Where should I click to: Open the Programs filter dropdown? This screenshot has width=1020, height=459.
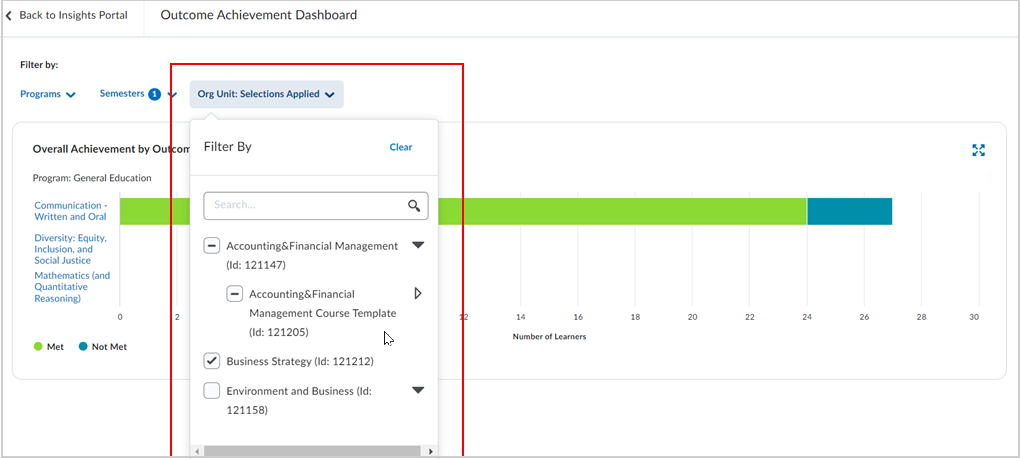pyautogui.click(x=48, y=94)
